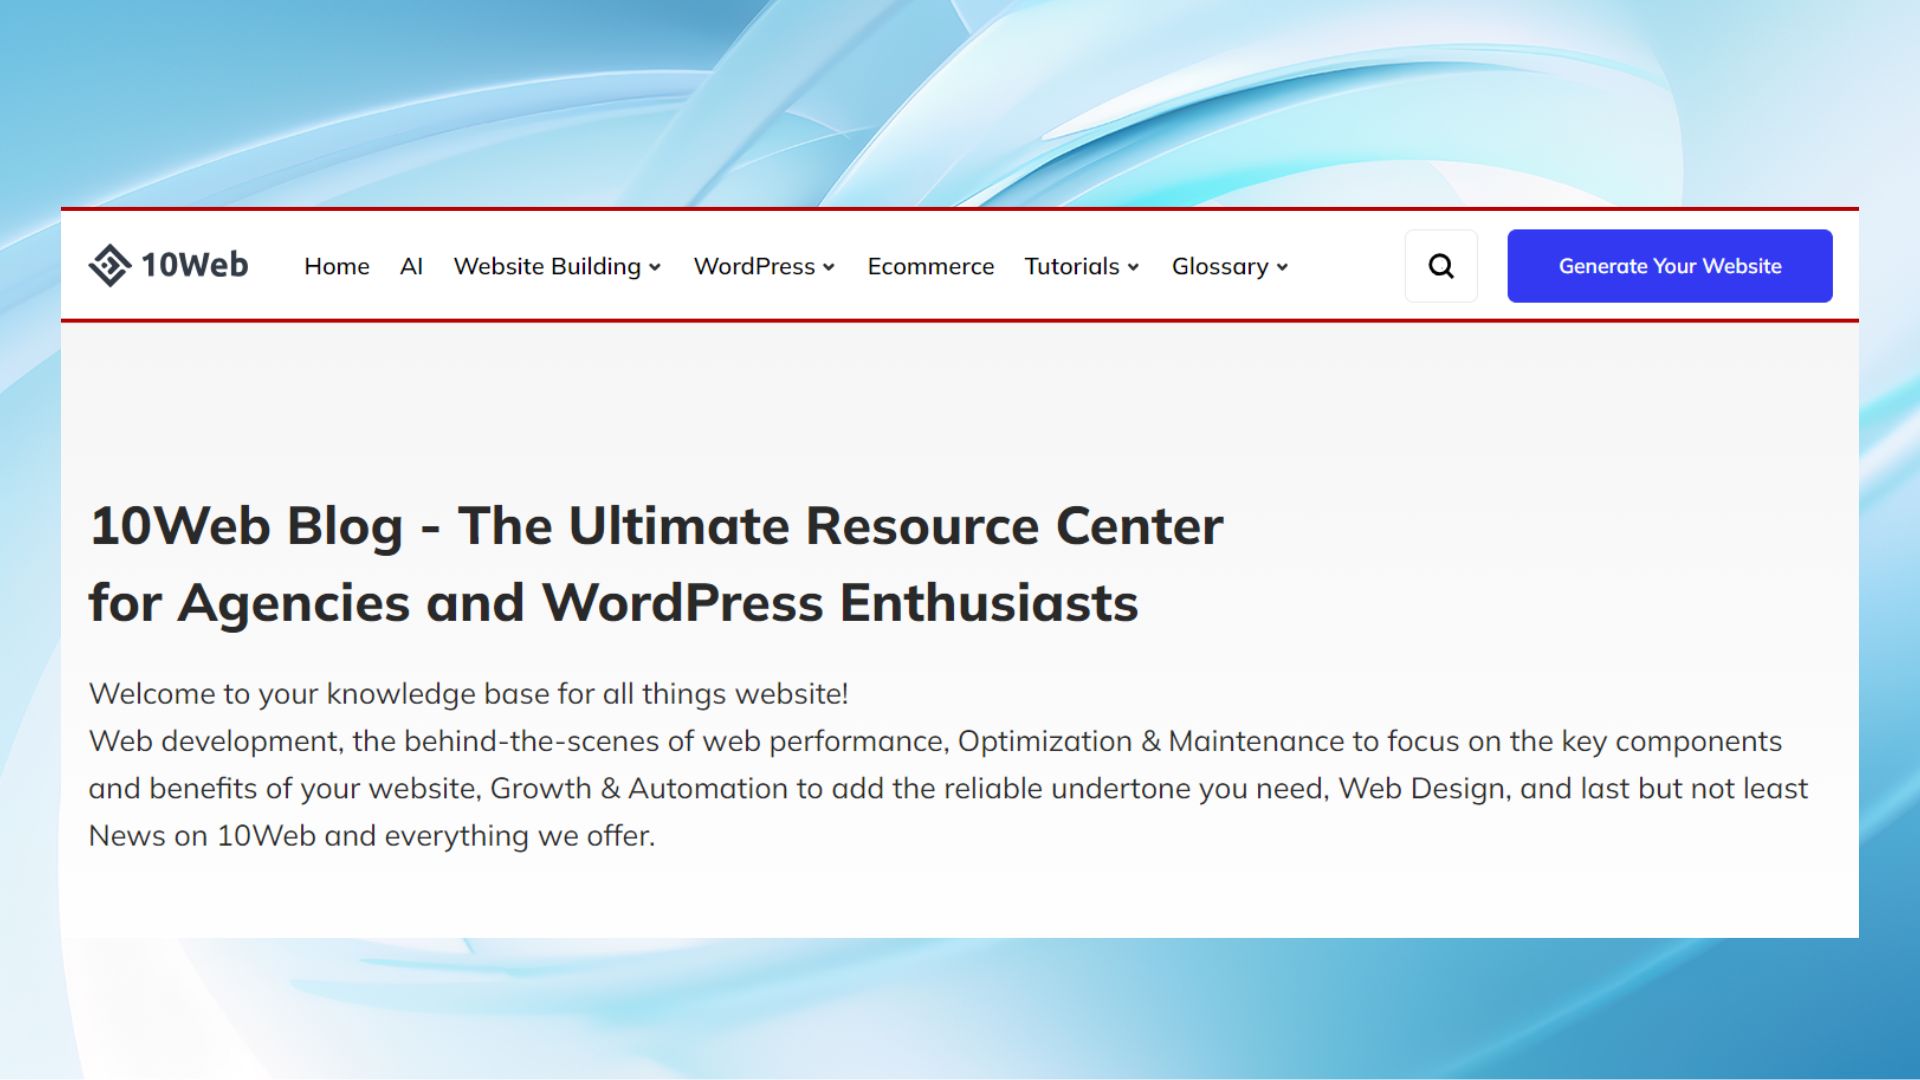This screenshot has width=1920, height=1080.
Task: Click the WordPress menu label
Action: [x=754, y=266]
